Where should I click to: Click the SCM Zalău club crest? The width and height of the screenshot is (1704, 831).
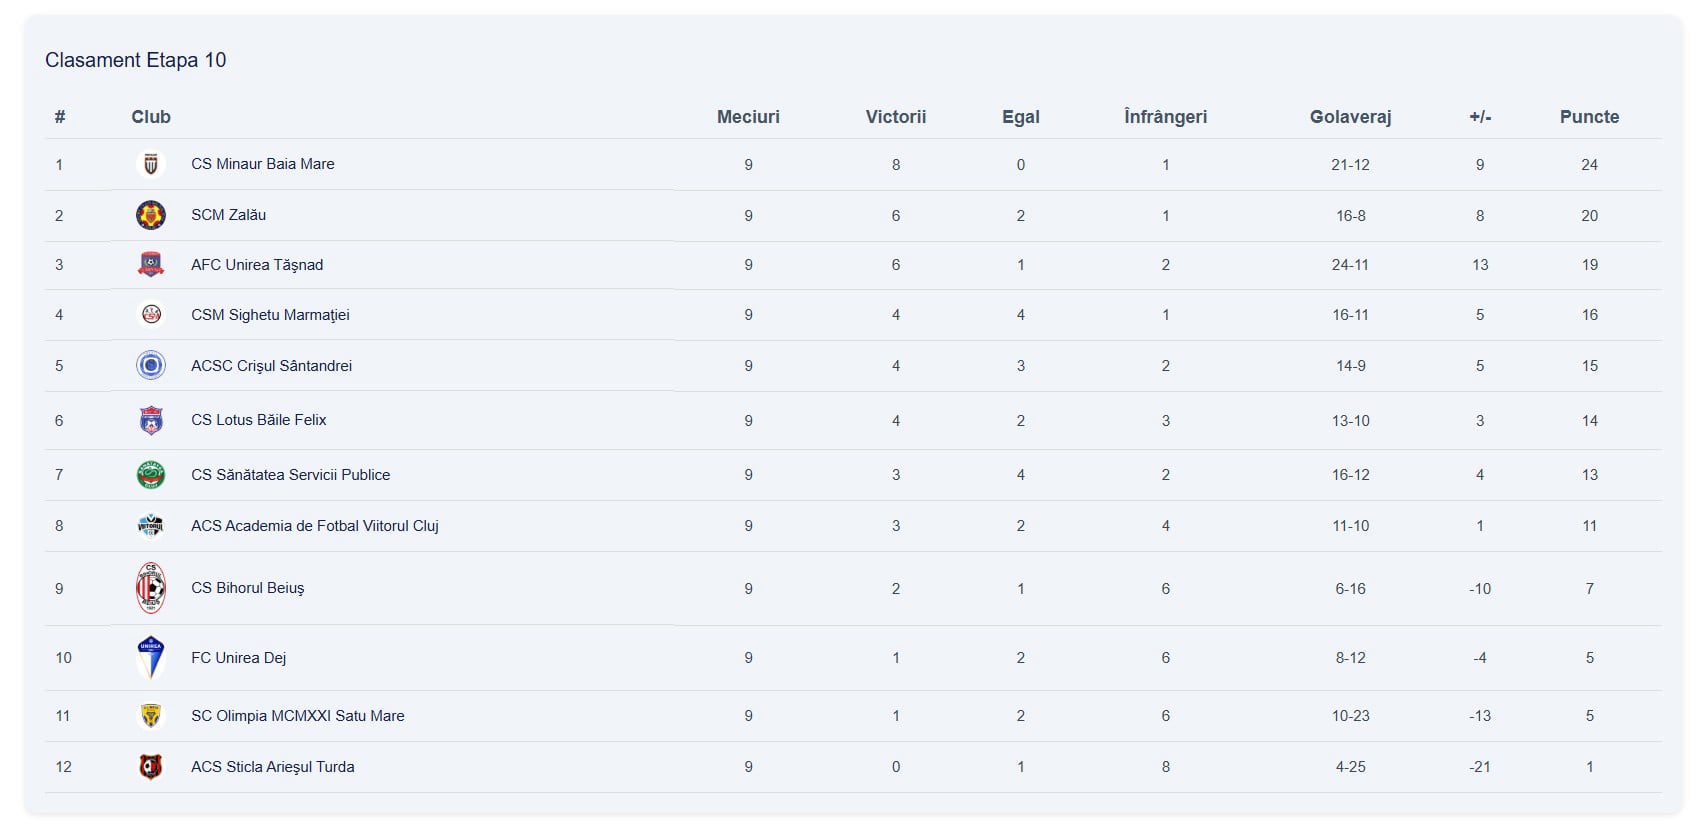coord(151,215)
